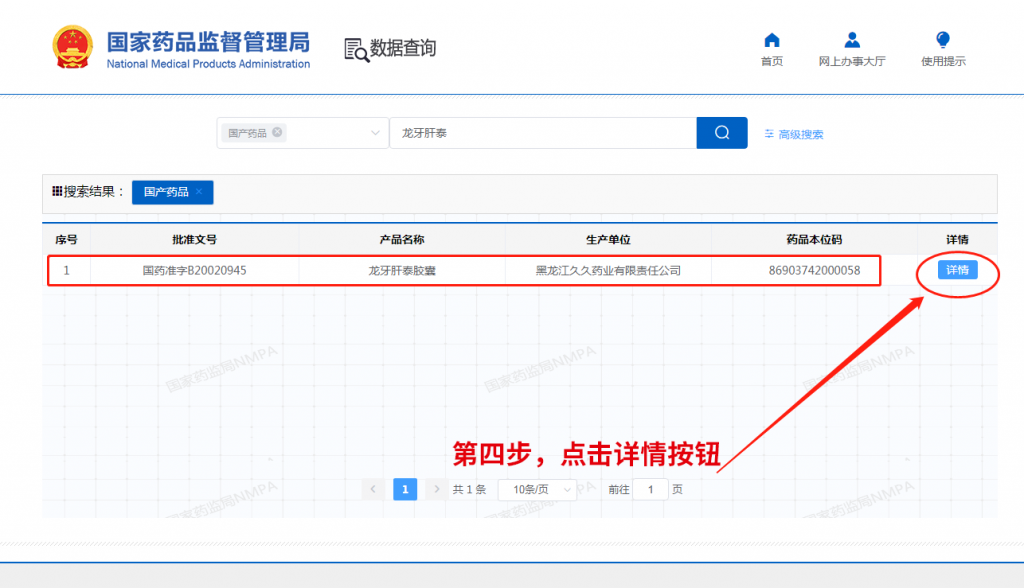Close the 国产药品 search result tab
1024x588 pixels.
[199, 191]
